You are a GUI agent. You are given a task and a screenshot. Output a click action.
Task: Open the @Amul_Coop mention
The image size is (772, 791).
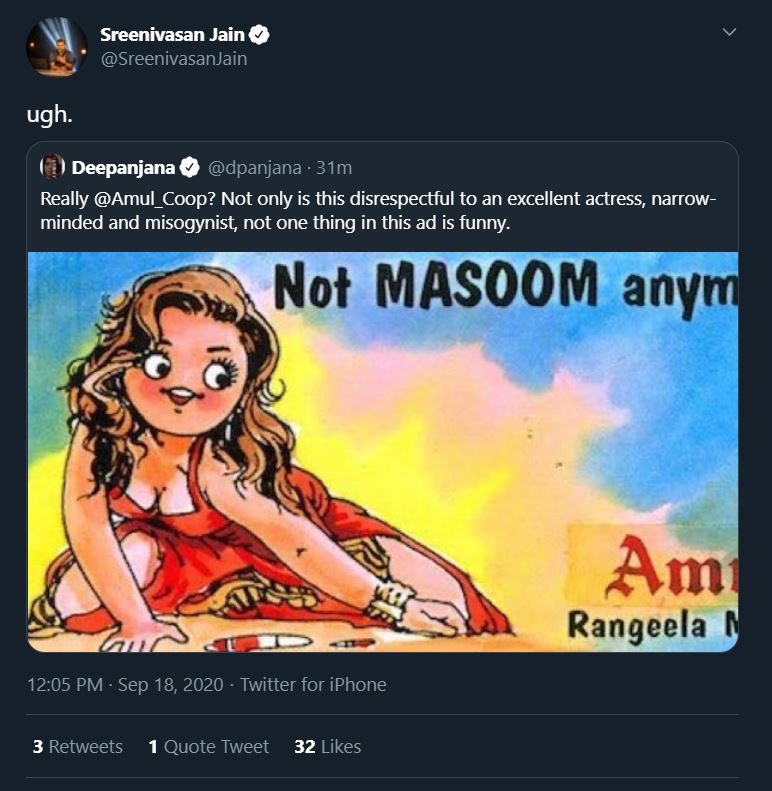coord(154,199)
